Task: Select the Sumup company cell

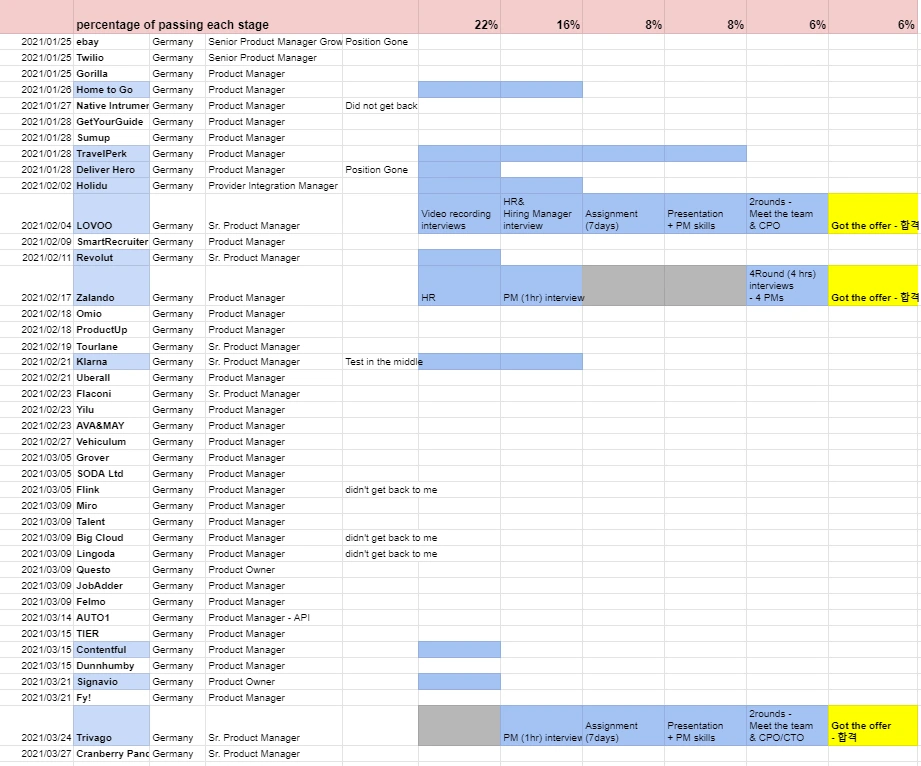Action: pos(112,137)
